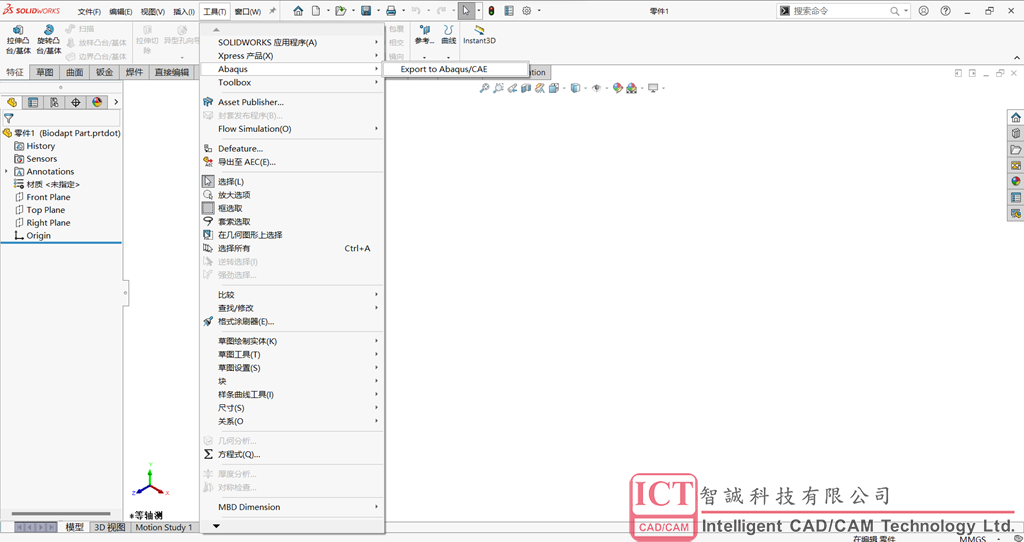Switch to the DimXpertManager crosshair tab icon
The height and width of the screenshot is (542, 1024).
coord(76,102)
